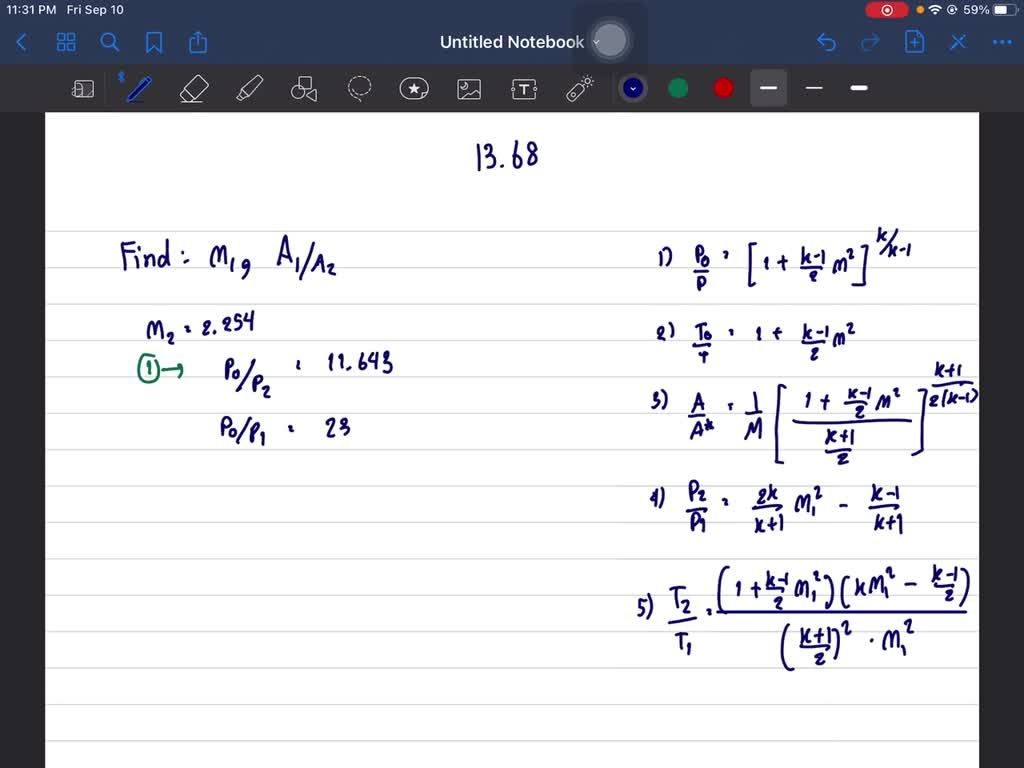Viewport: 1024px width, 768px height.
Task: Toggle the sidebar panel icon
Action: [x=83, y=88]
